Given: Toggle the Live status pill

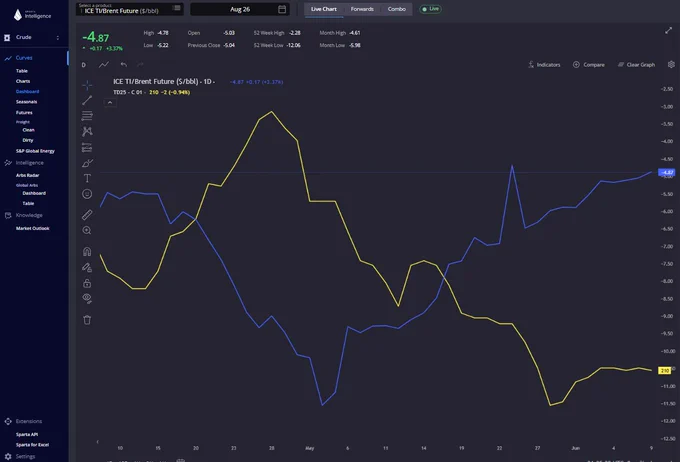Looking at the screenshot, I should tap(430, 9).
